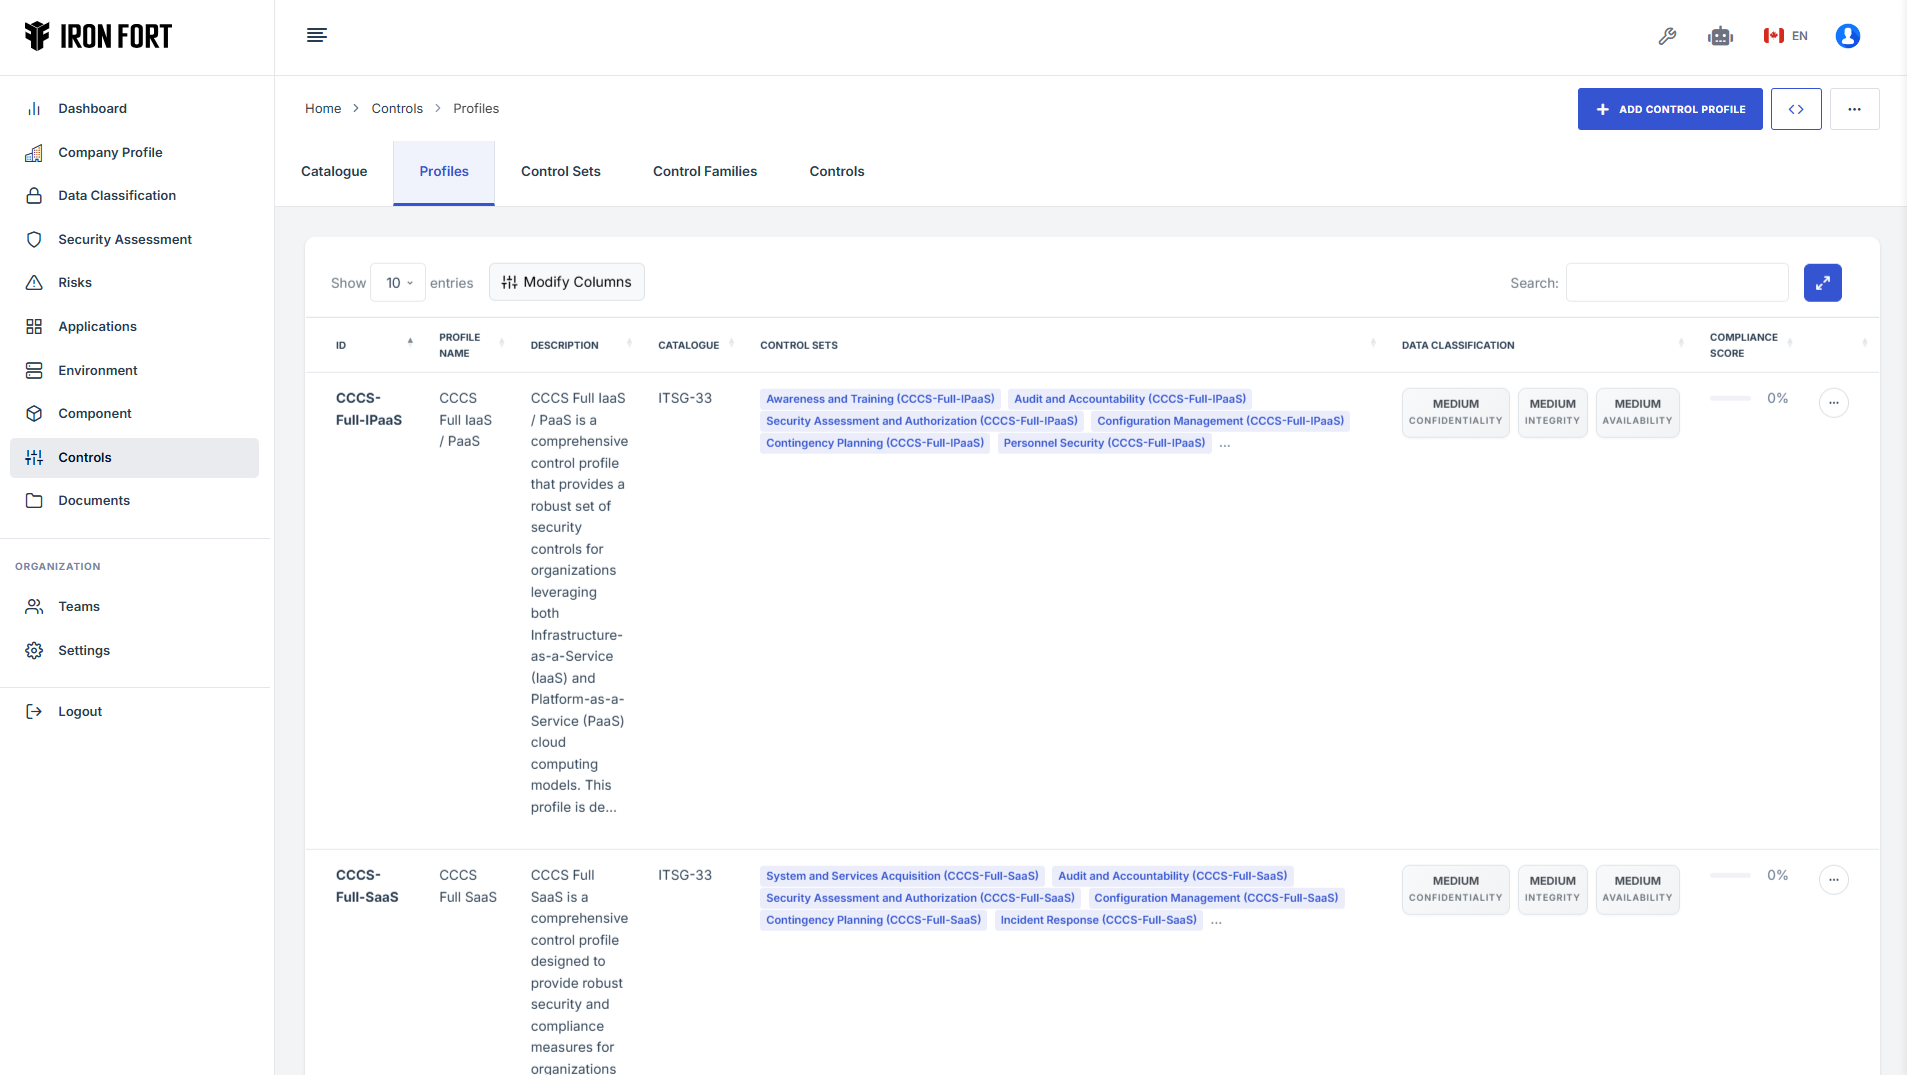Screen dimensions: 1907x1075
Task: Click Add Control Profile button
Action: (x=1669, y=109)
